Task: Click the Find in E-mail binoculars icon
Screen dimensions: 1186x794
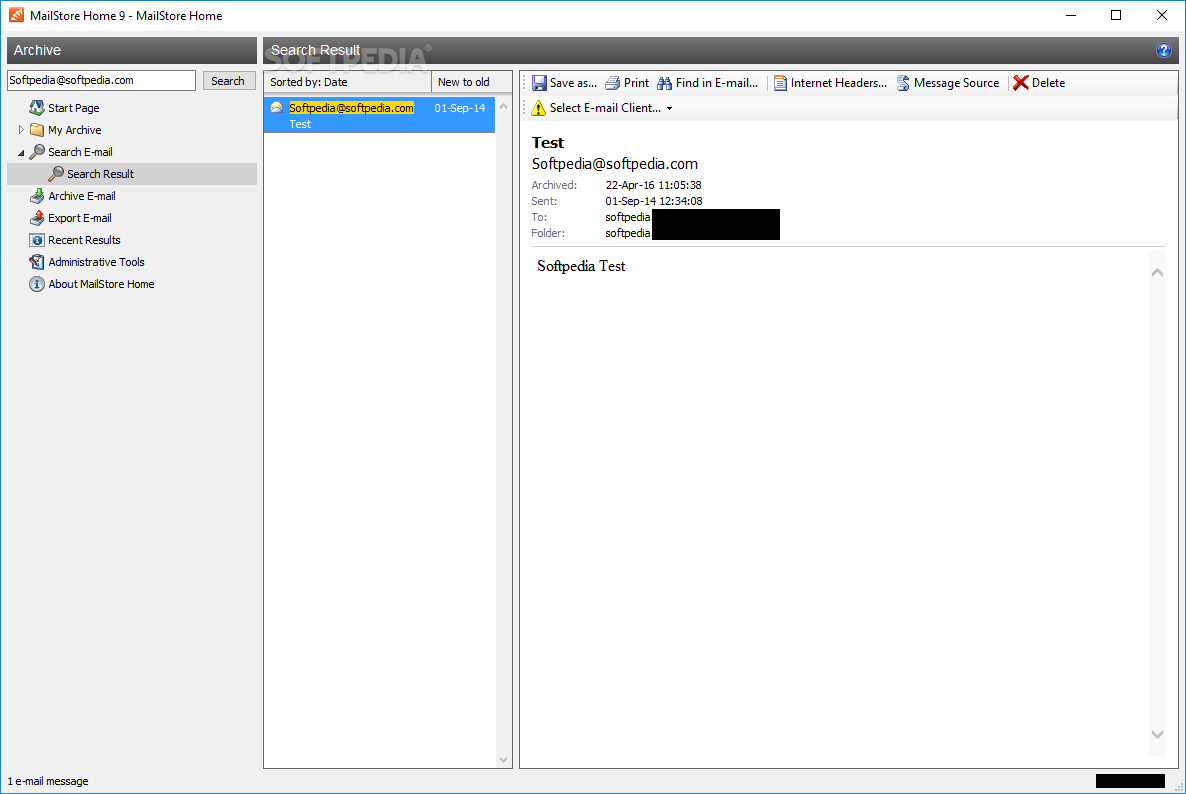Action: [664, 82]
